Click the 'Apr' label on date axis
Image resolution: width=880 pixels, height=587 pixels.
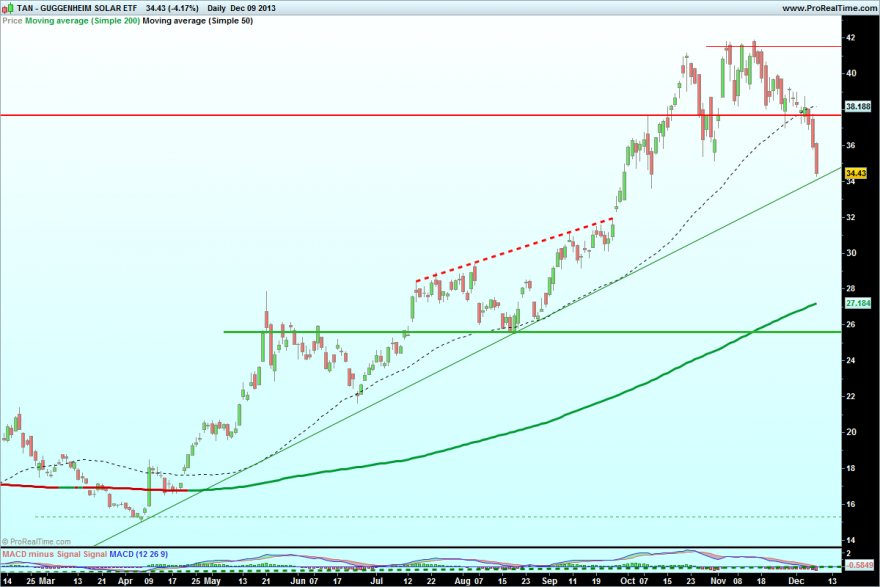[125, 581]
